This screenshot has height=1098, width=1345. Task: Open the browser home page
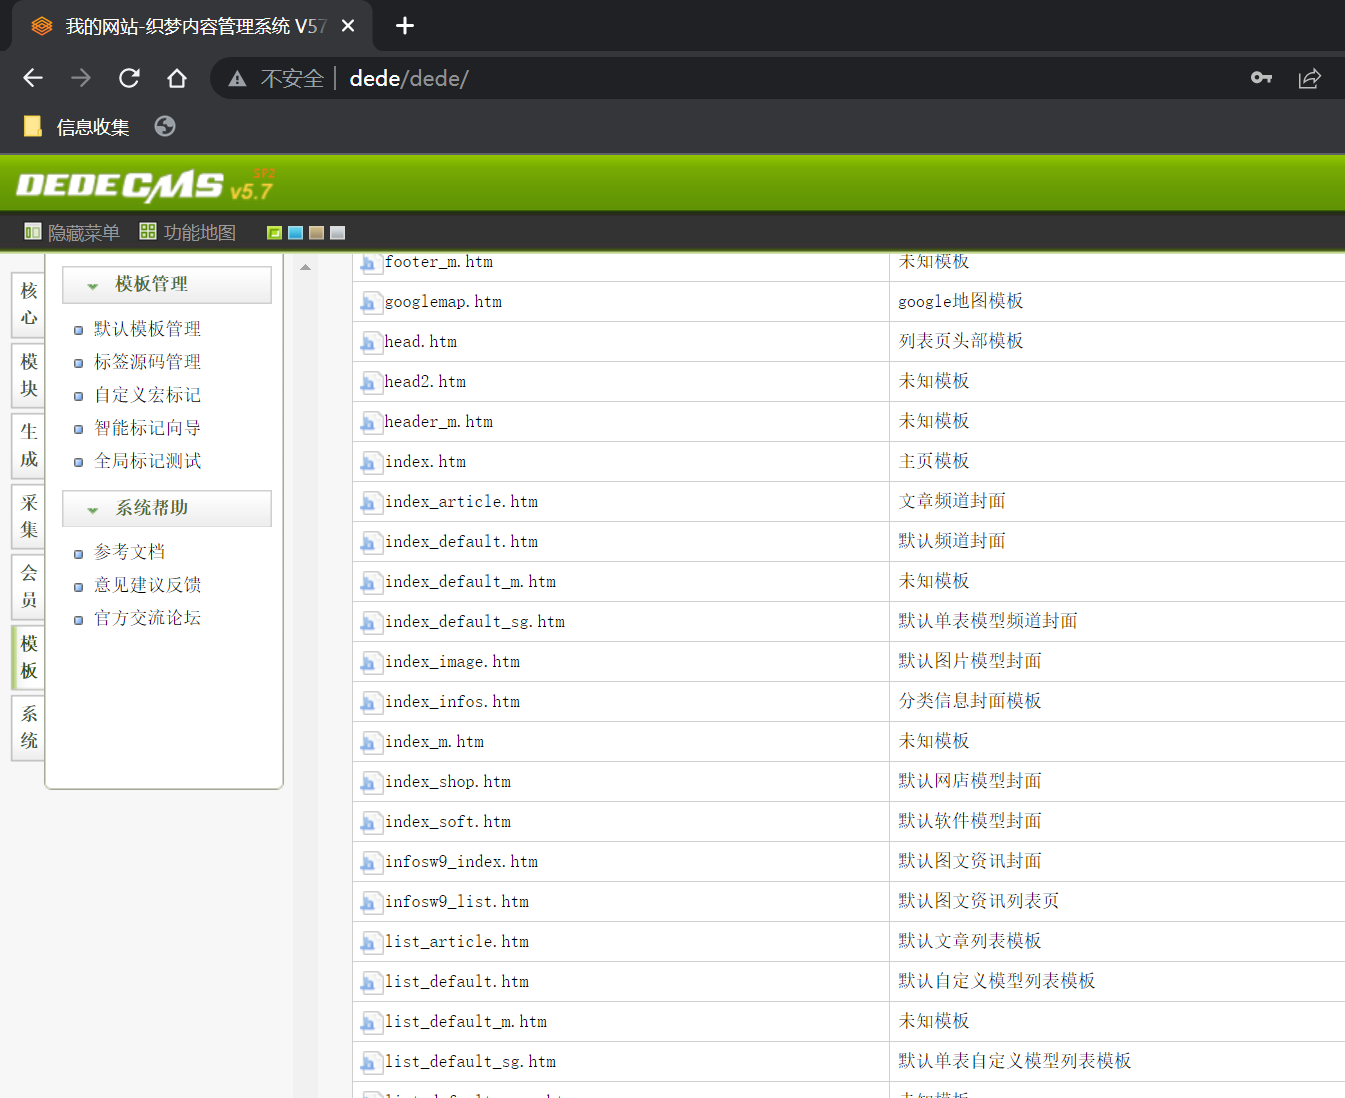click(177, 78)
